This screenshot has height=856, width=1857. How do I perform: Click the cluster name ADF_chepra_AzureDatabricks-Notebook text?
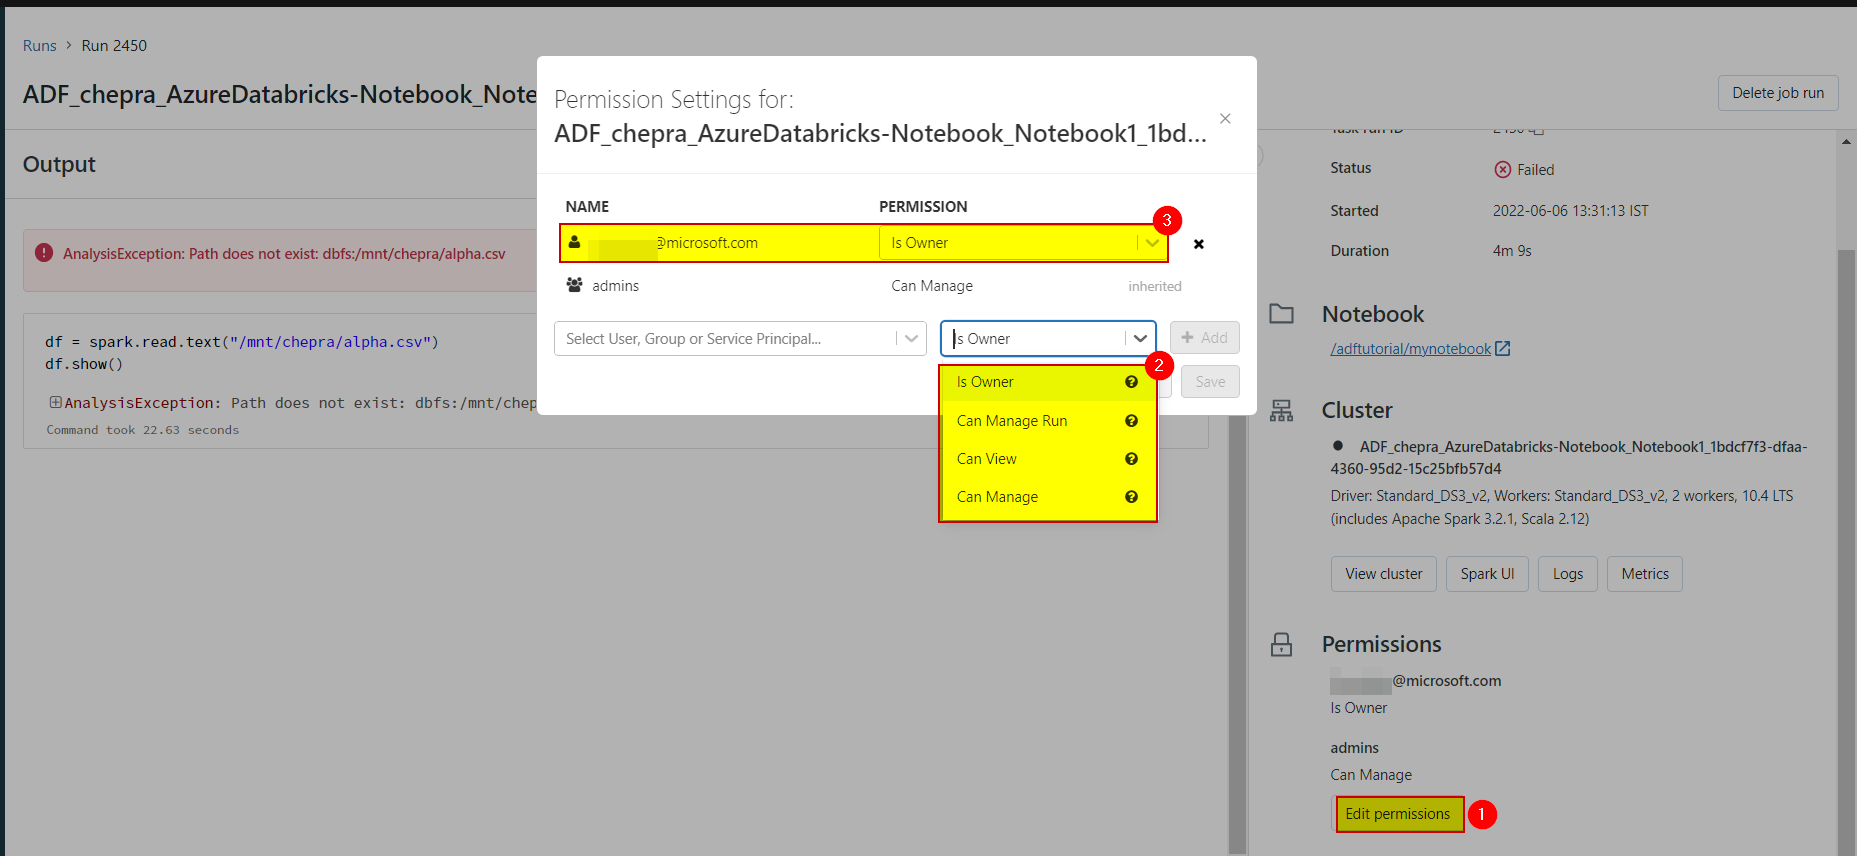click(x=1569, y=457)
